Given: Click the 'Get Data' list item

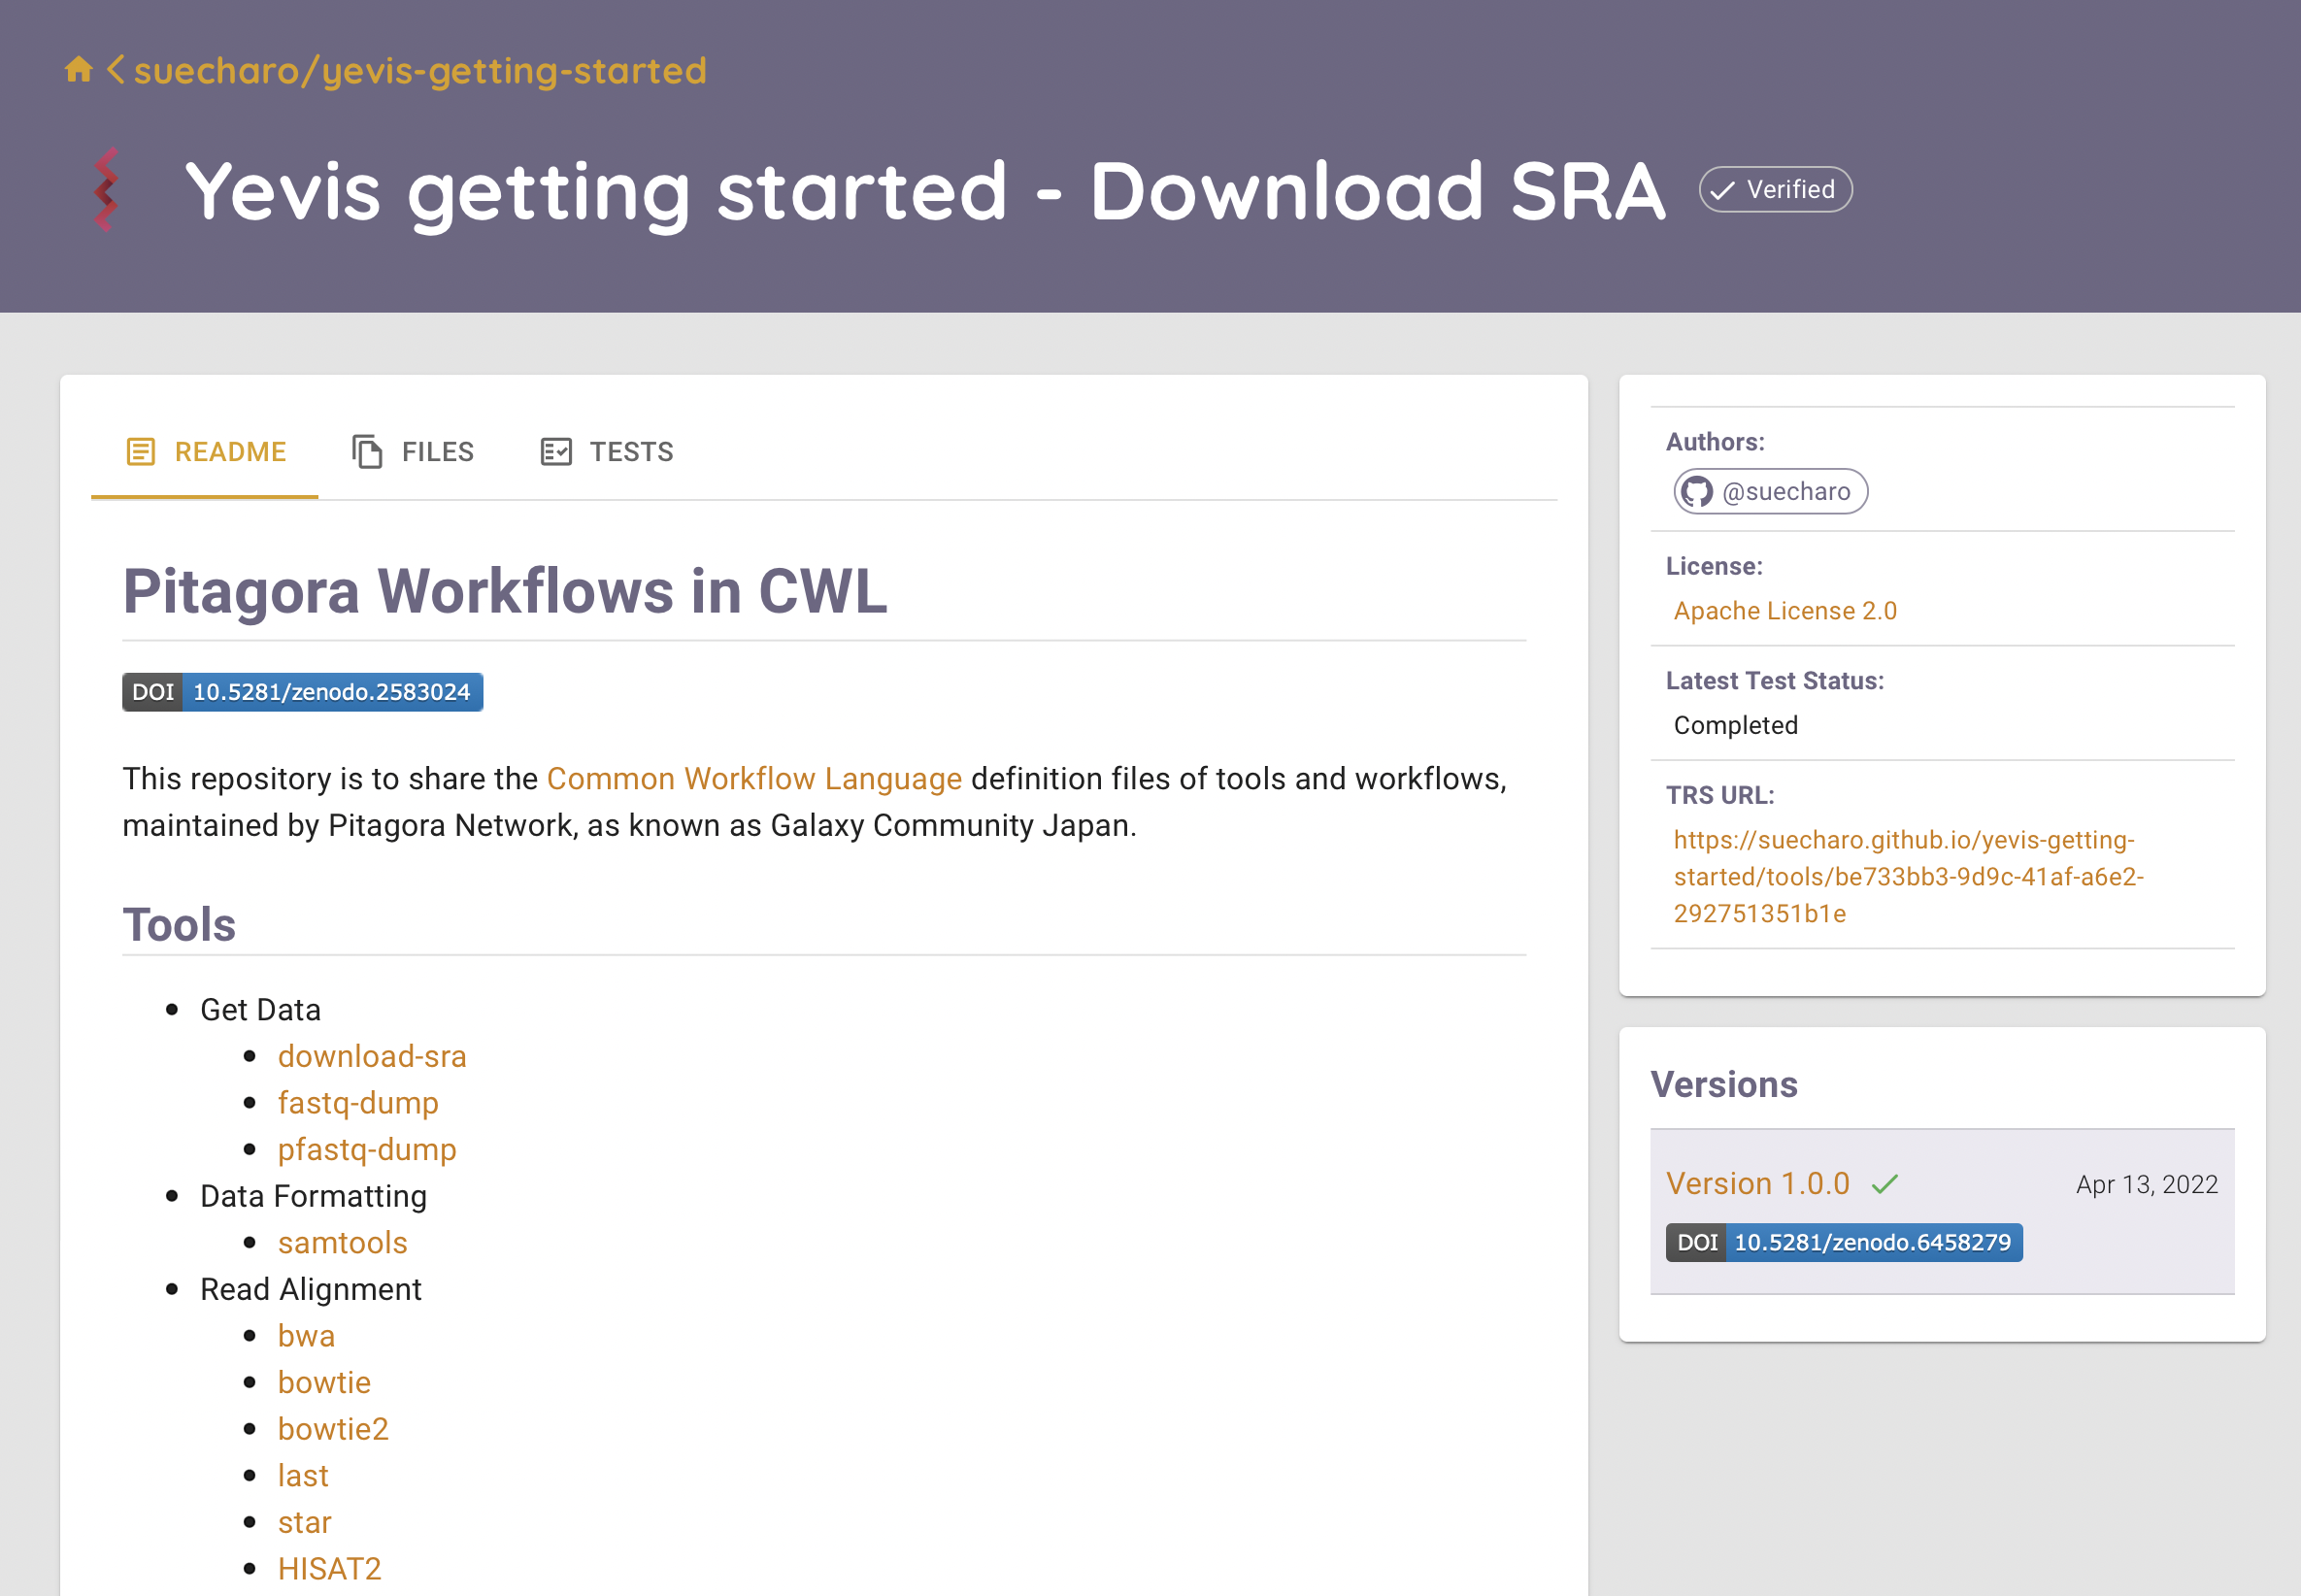Looking at the screenshot, I should [x=260, y=1010].
